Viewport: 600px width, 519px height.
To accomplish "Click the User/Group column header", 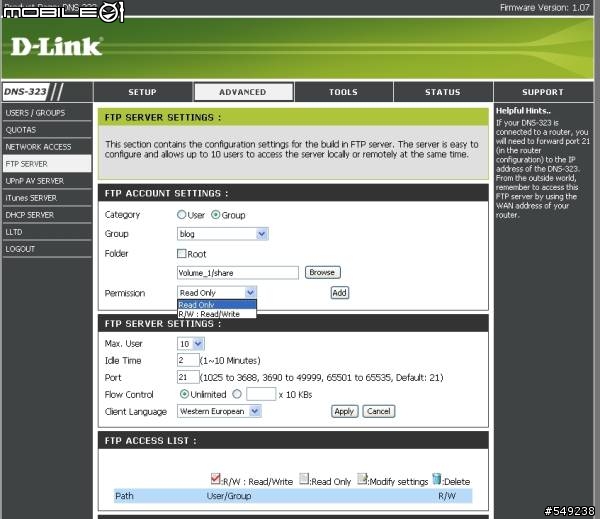I will click(229, 496).
